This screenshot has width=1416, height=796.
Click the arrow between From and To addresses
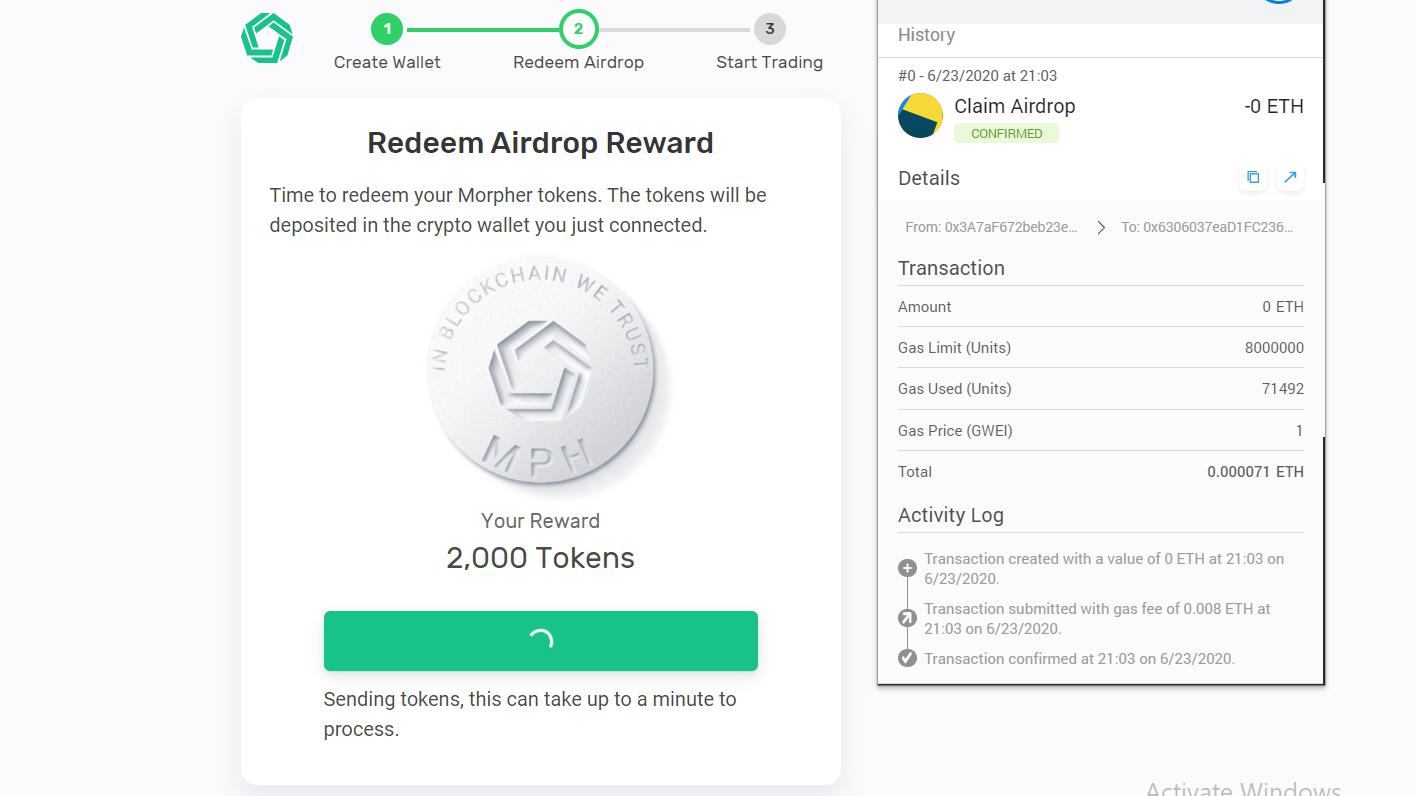(x=1100, y=228)
